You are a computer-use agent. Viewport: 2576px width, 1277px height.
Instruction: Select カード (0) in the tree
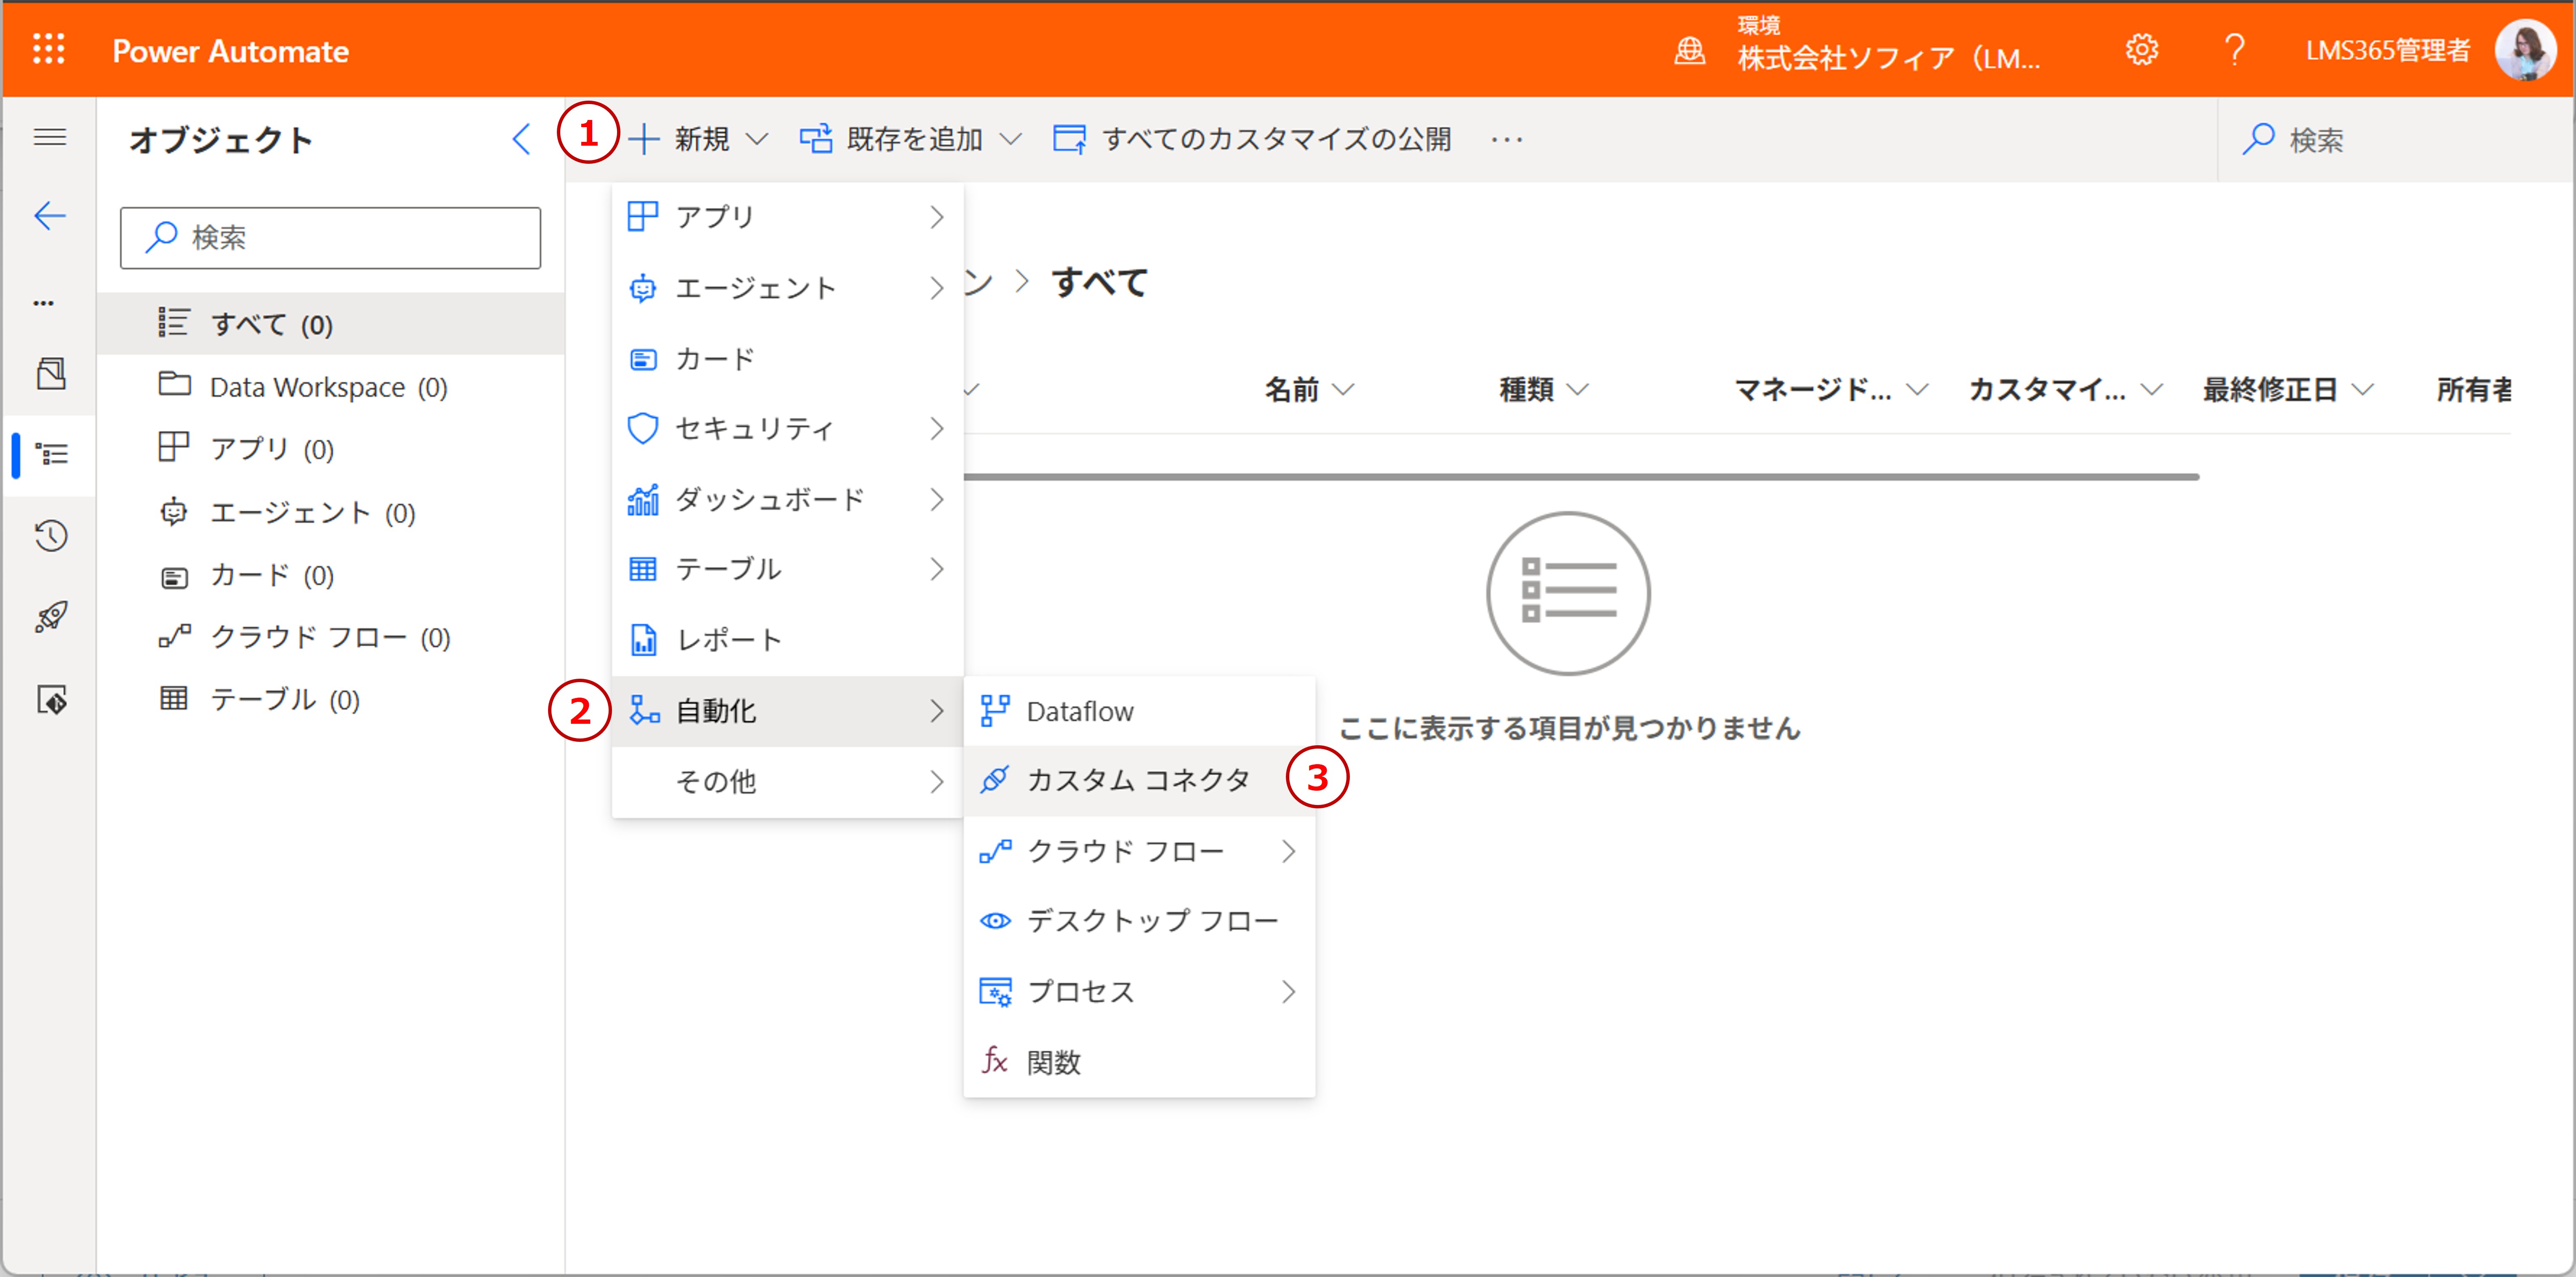click(331, 575)
